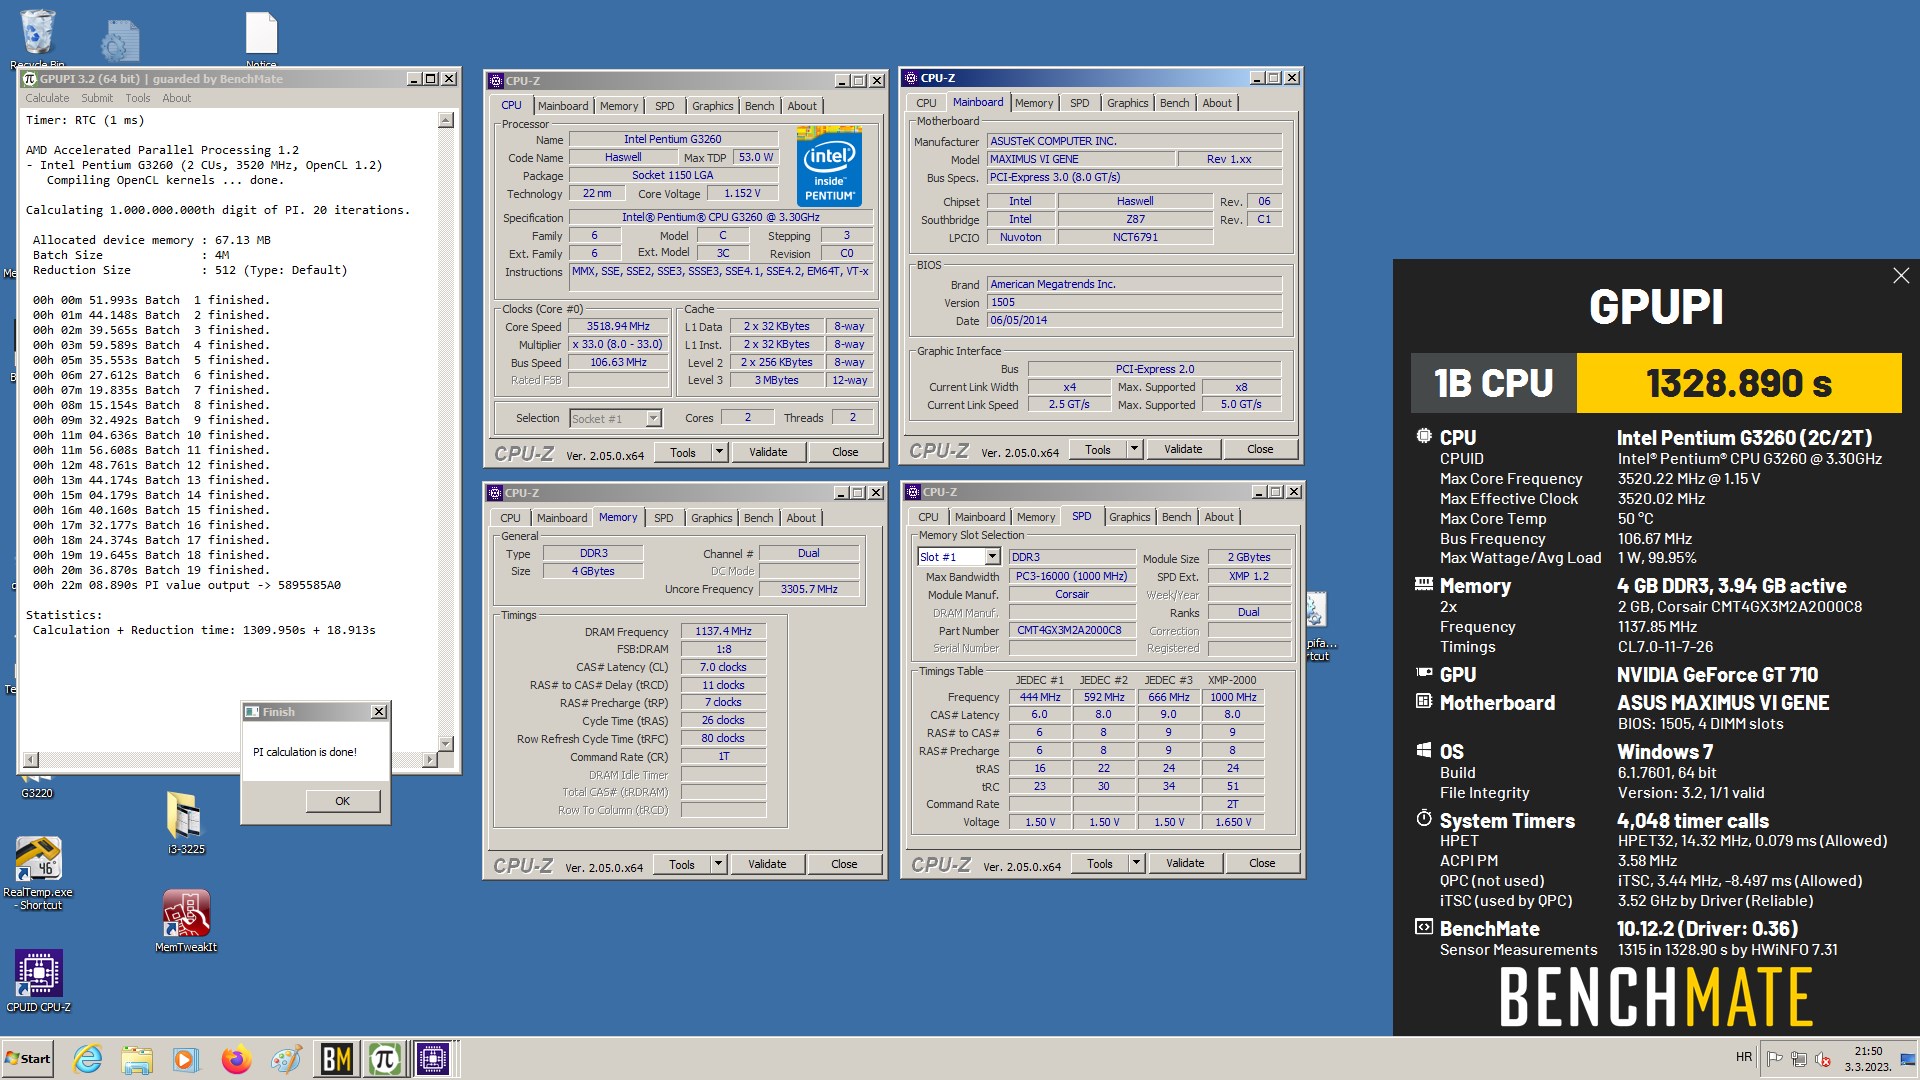This screenshot has height=1080, width=1920.
Task: Open the gear settings file desktop icon
Action: coord(120,40)
